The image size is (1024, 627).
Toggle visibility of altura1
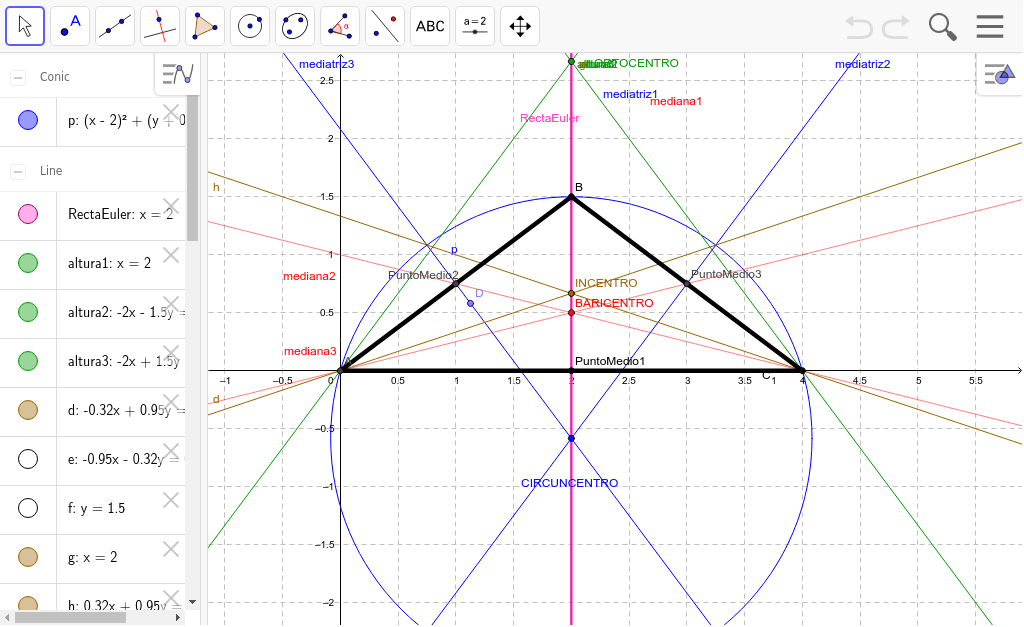[28, 263]
